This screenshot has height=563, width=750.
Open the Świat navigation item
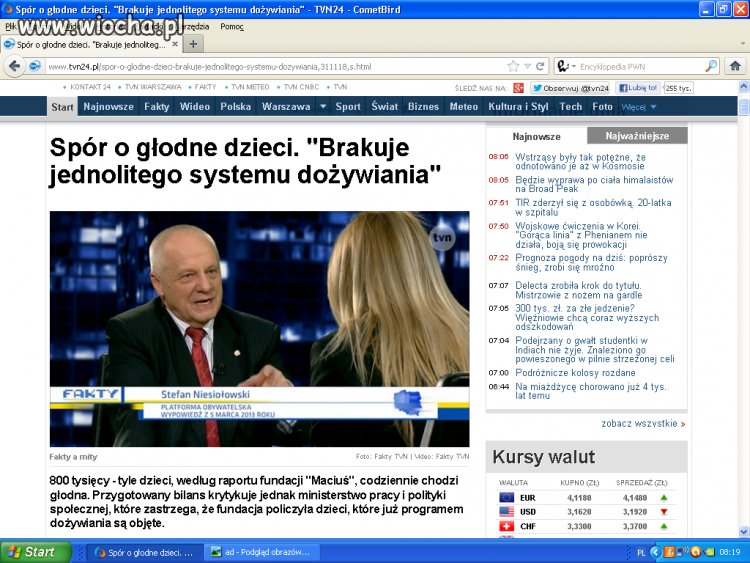coord(385,107)
